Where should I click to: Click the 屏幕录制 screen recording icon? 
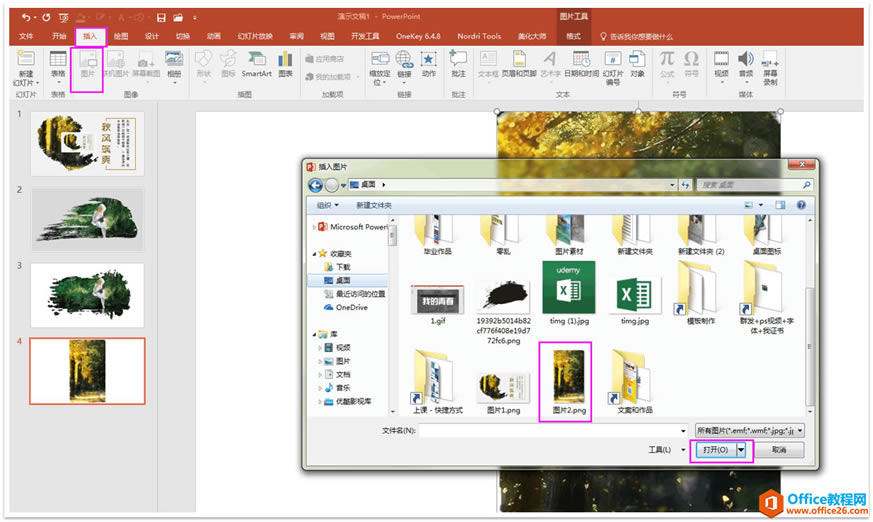[771, 59]
